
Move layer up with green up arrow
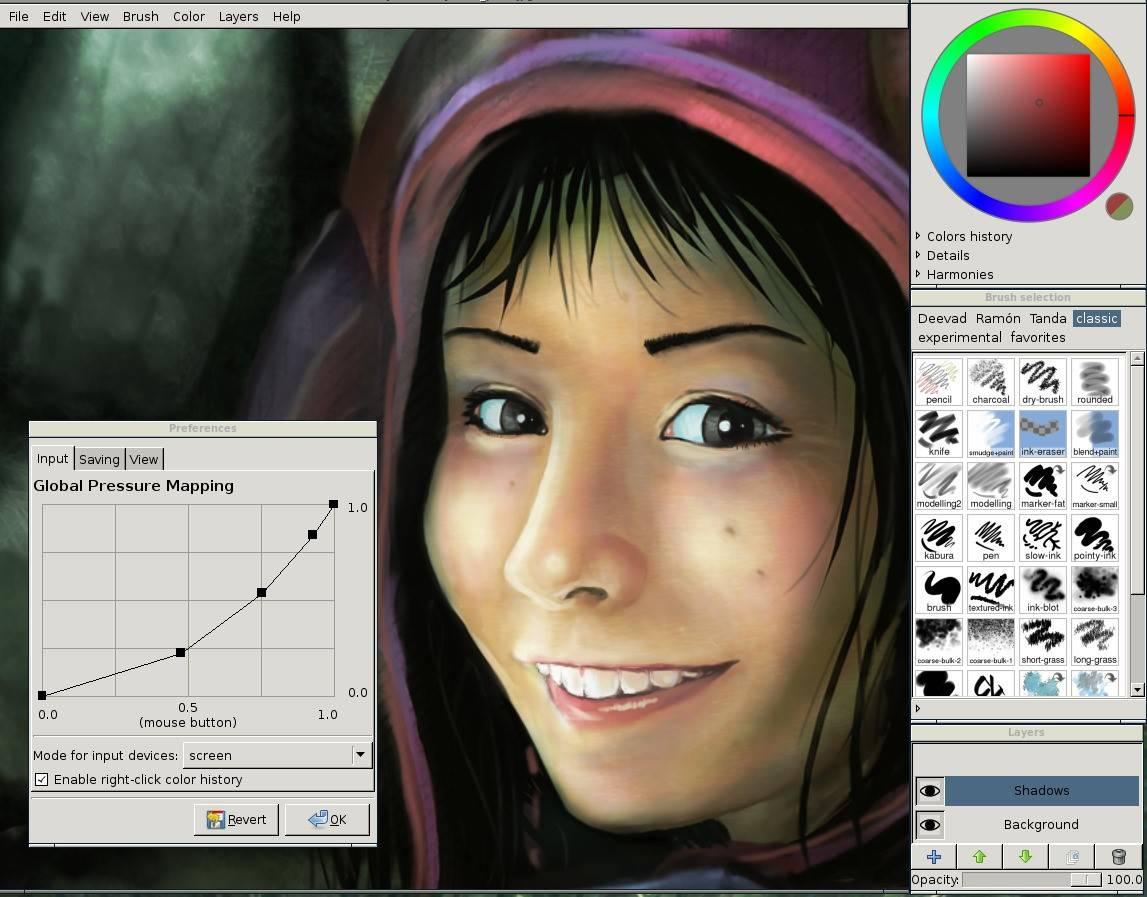point(979,856)
